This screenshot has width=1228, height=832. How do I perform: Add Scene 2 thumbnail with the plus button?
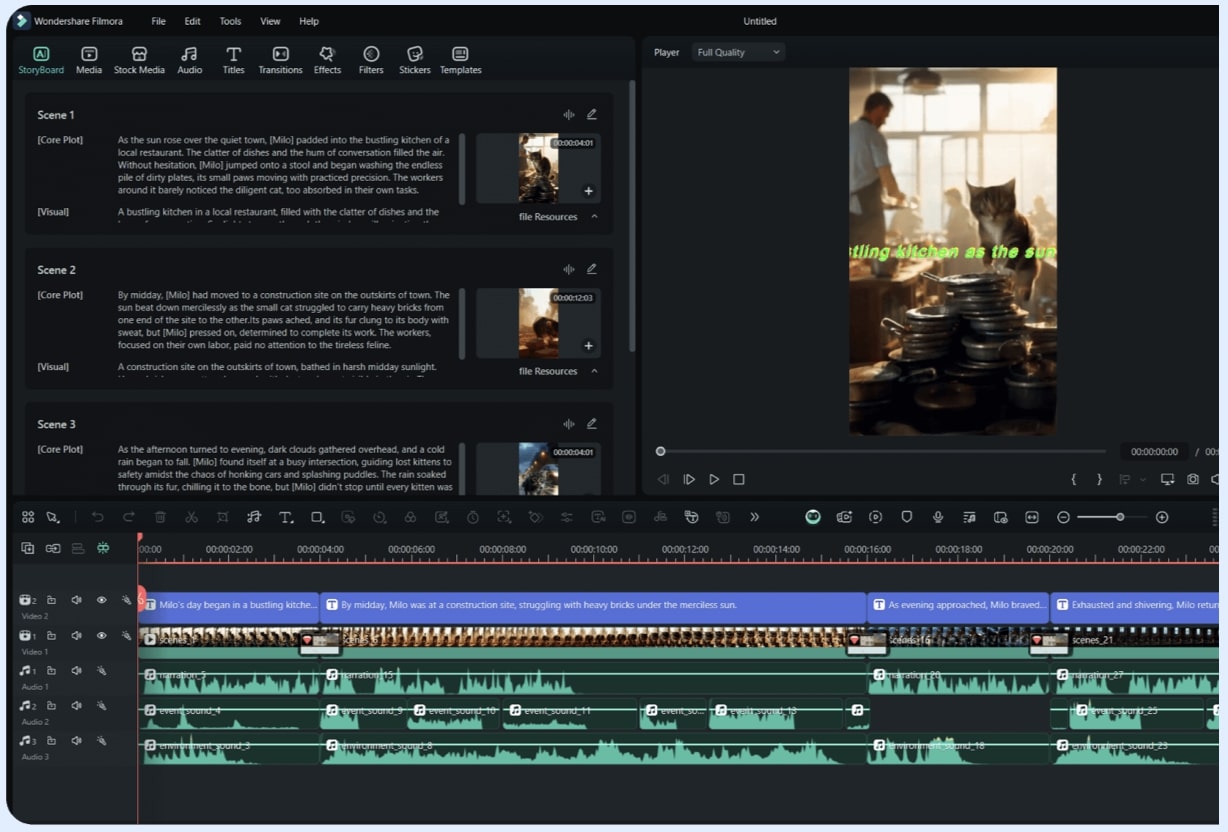(x=588, y=346)
